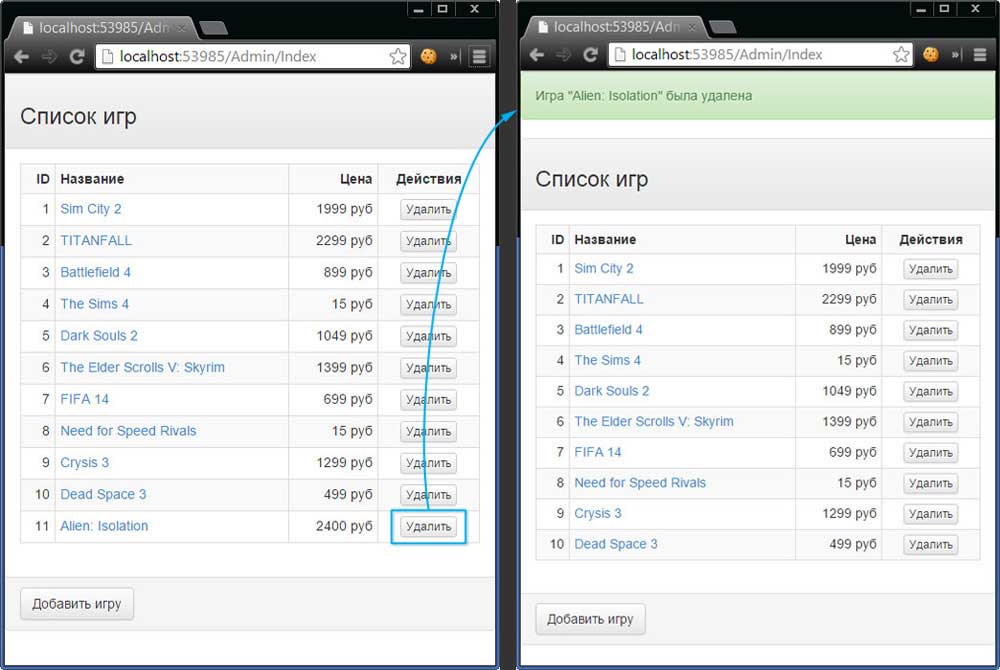Image resolution: width=1000 pixels, height=670 pixels.
Task: Close the localhost tab in left window
Action: [182, 28]
